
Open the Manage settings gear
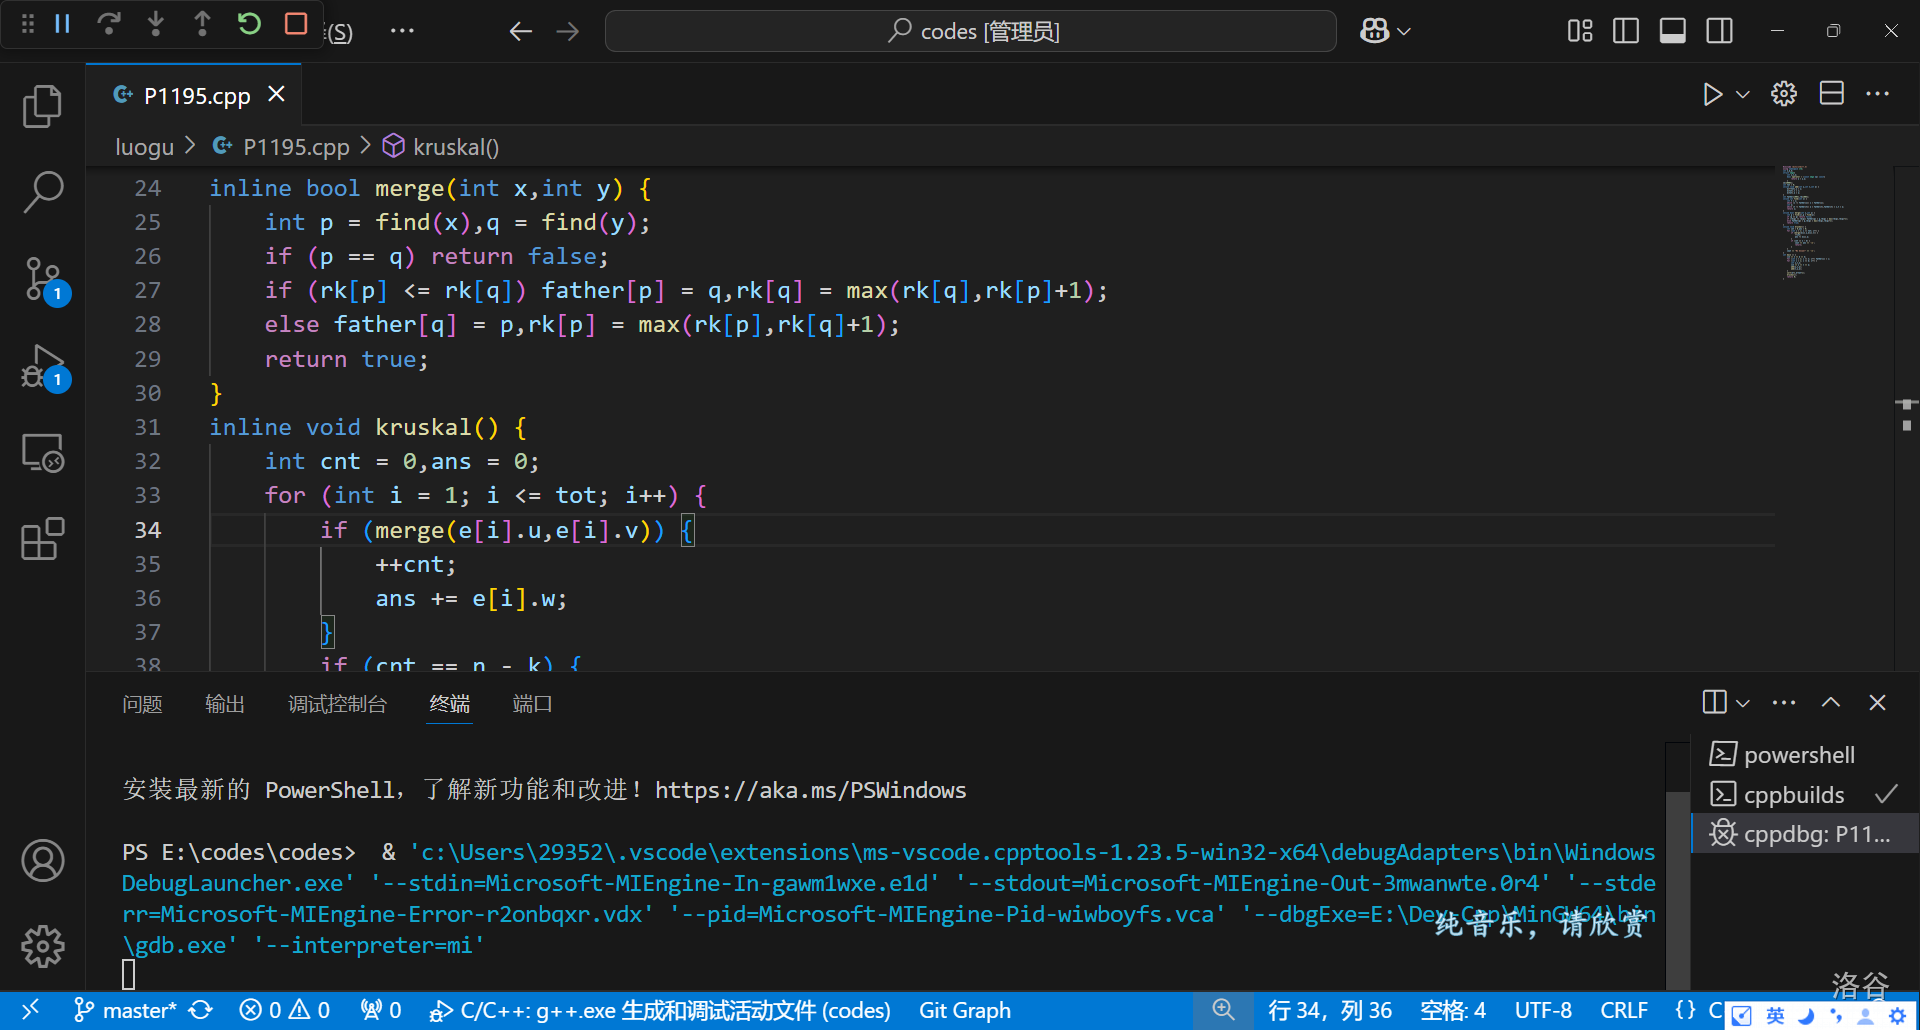[43, 946]
